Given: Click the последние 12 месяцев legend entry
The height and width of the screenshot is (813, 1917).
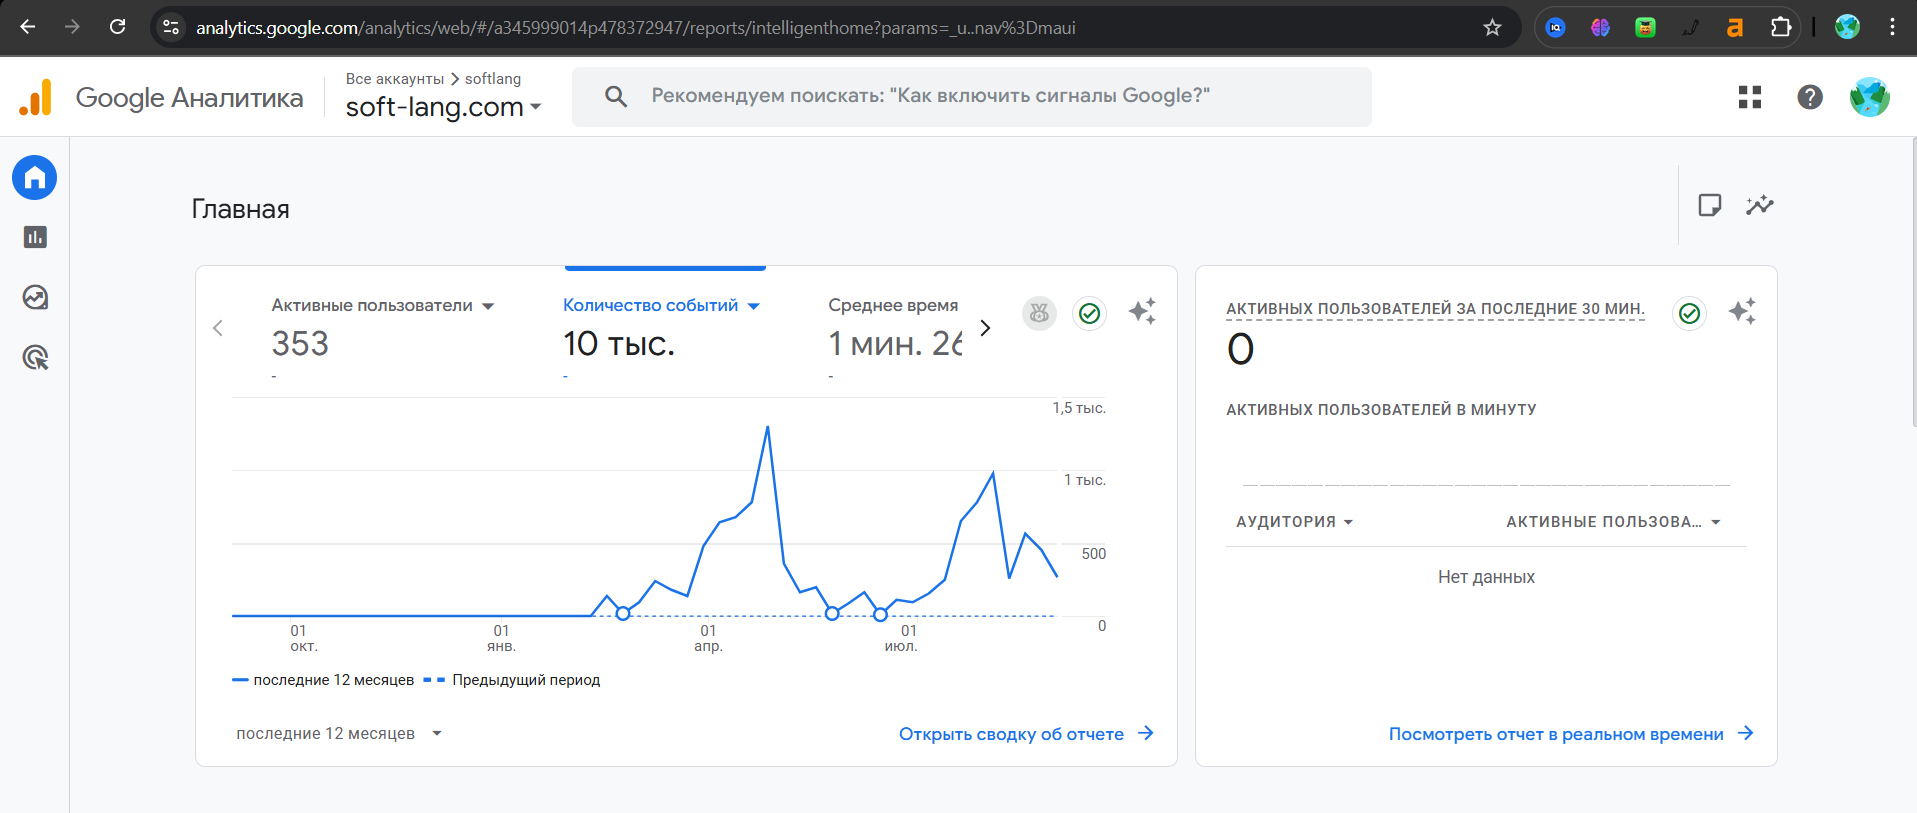Looking at the screenshot, I should (323, 680).
